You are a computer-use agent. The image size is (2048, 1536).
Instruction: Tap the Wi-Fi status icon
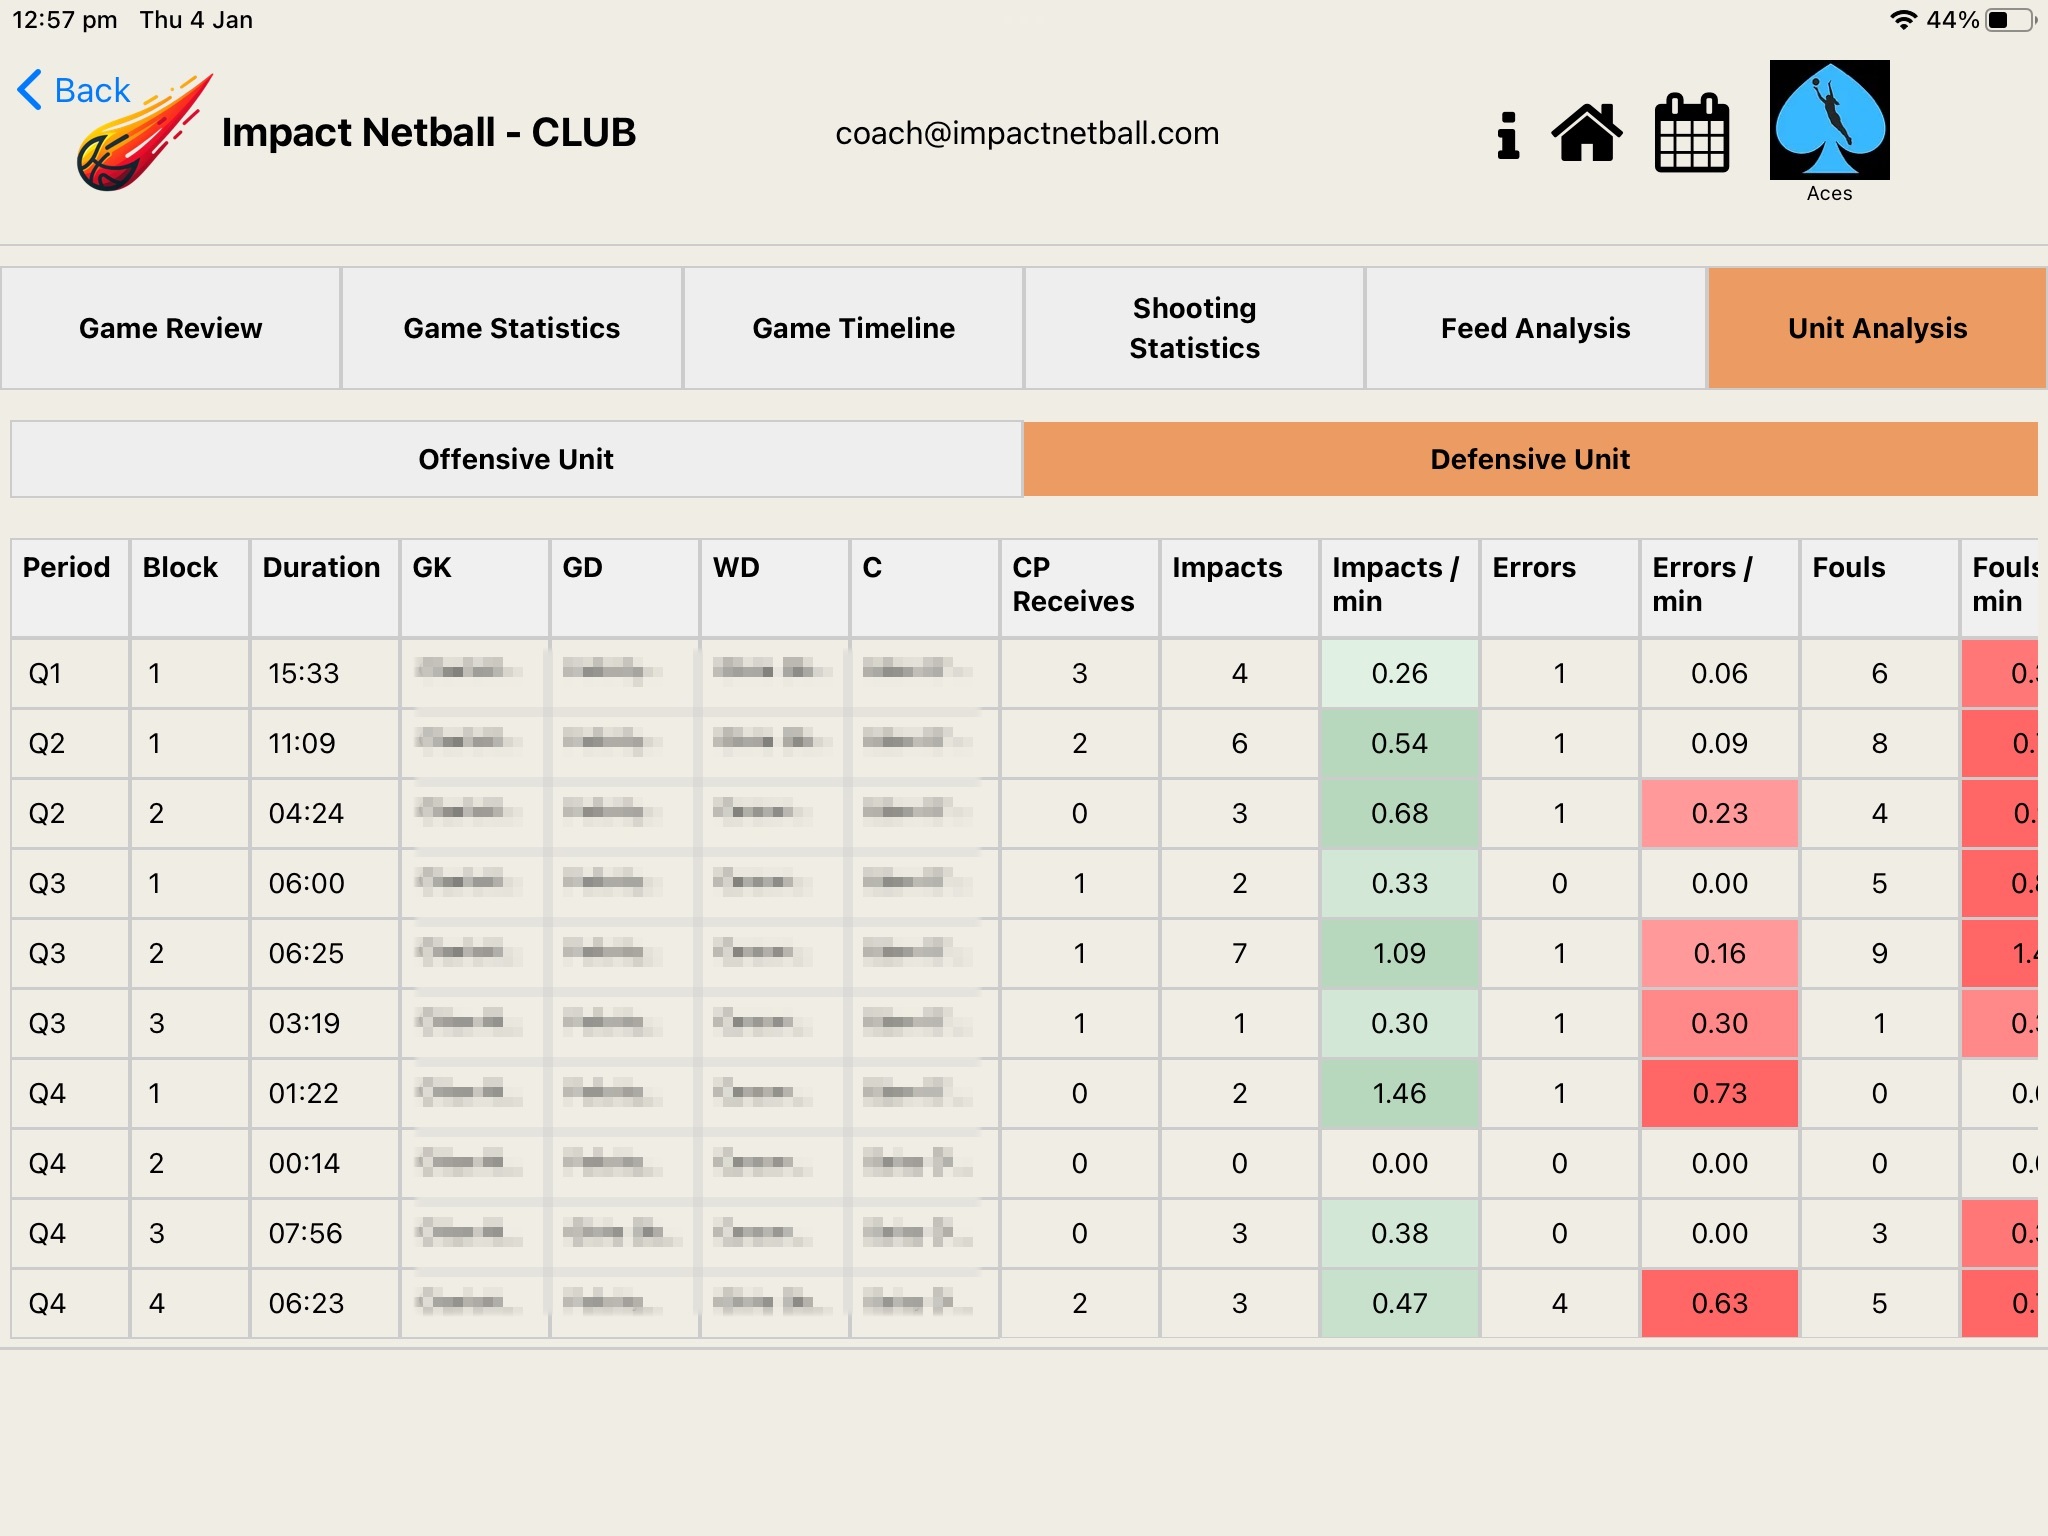pyautogui.click(x=1903, y=20)
